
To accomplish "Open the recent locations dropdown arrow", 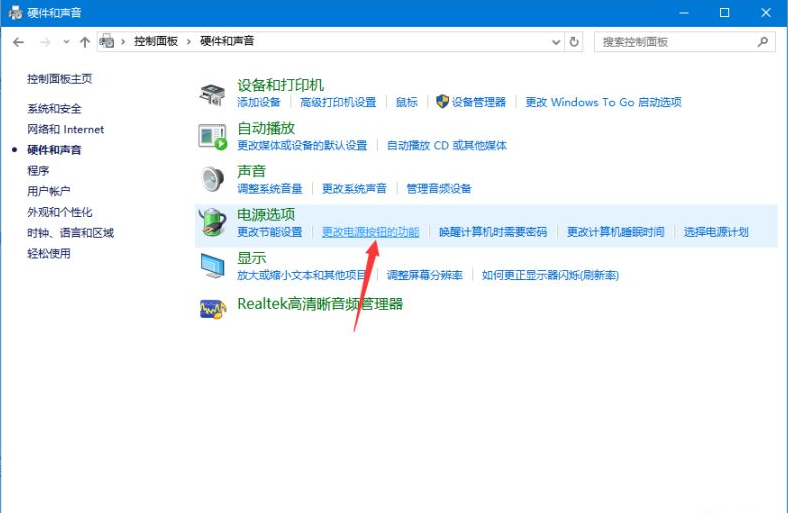I will pos(66,42).
